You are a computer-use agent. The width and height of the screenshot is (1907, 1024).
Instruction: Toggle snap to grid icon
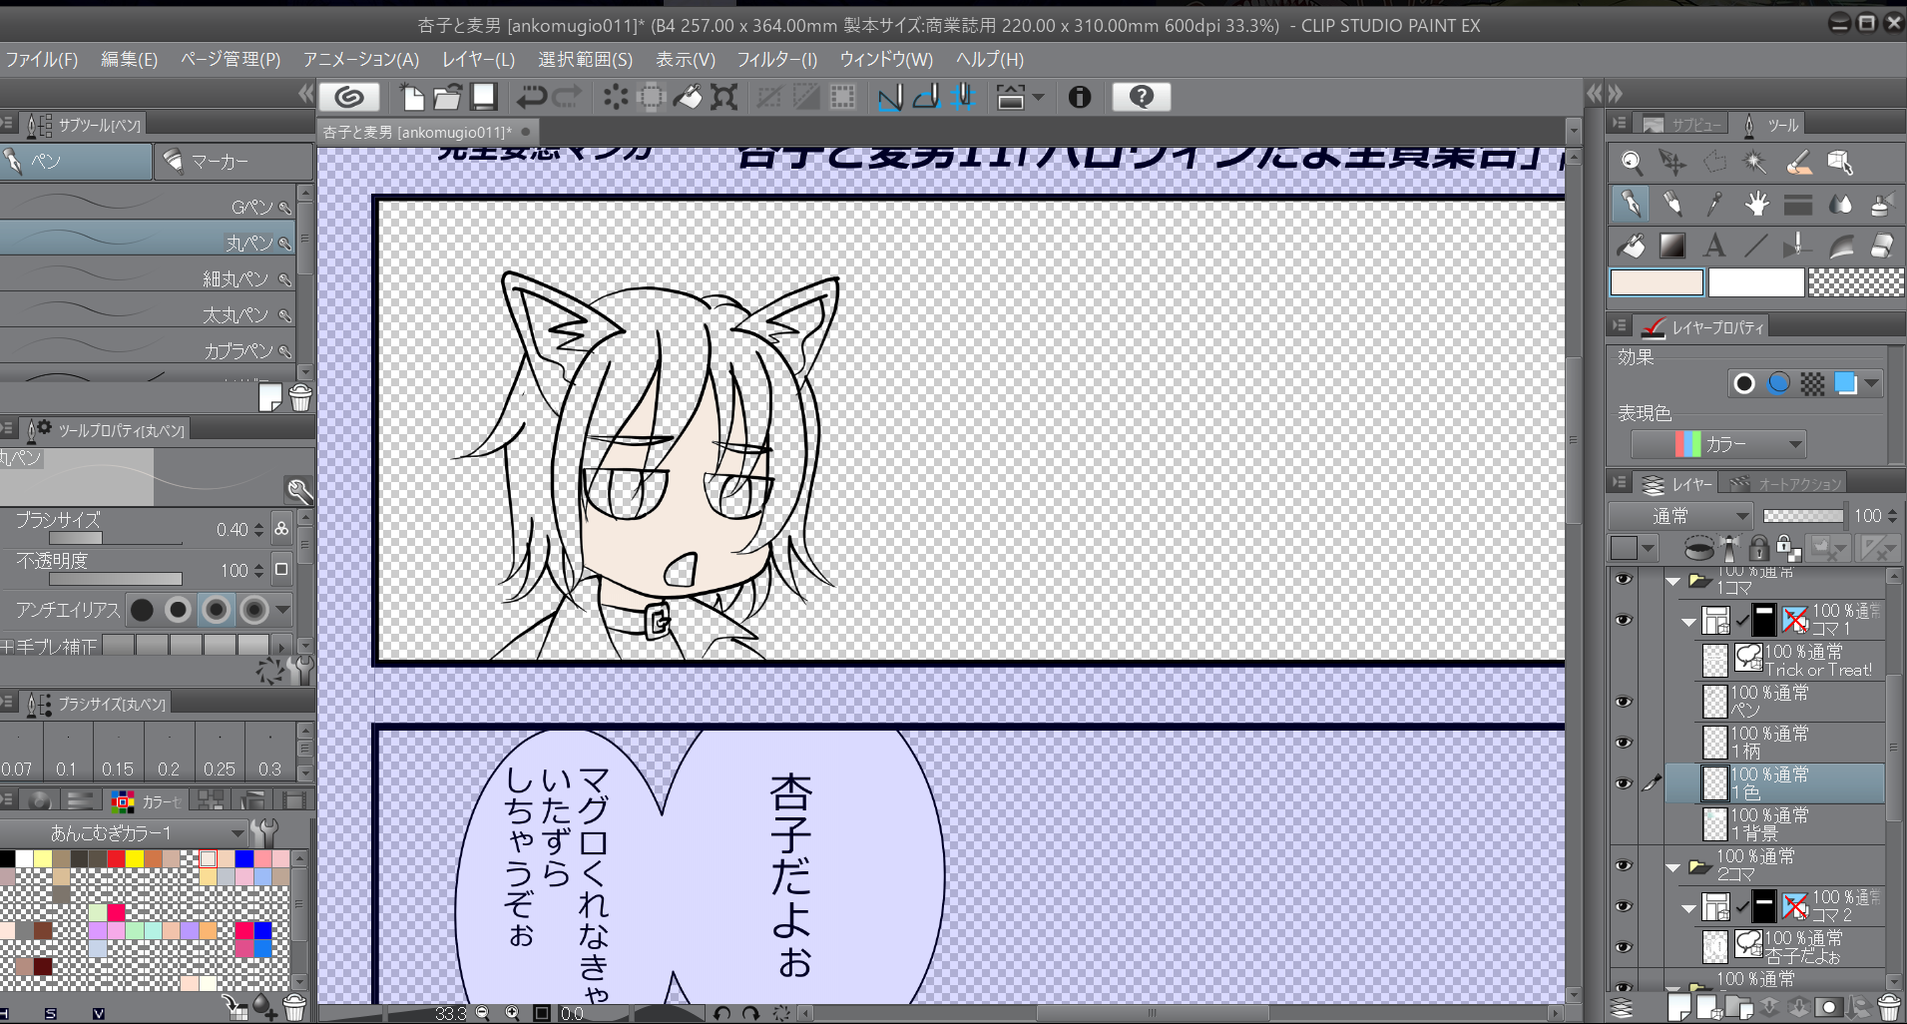[x=963, y=97]
